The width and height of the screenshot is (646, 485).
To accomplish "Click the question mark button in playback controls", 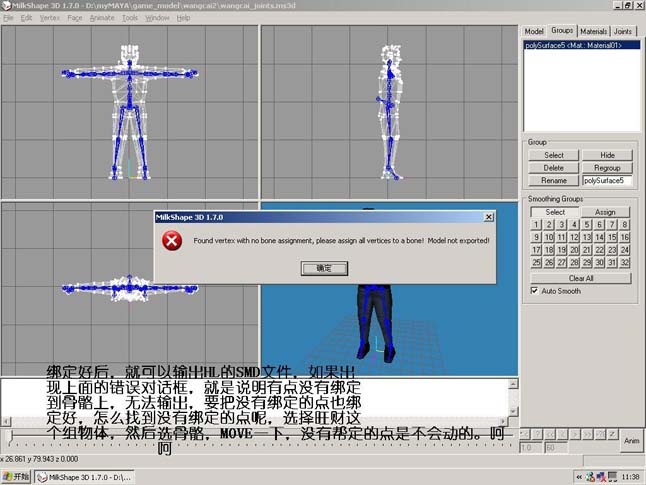I will coord(537,434).
